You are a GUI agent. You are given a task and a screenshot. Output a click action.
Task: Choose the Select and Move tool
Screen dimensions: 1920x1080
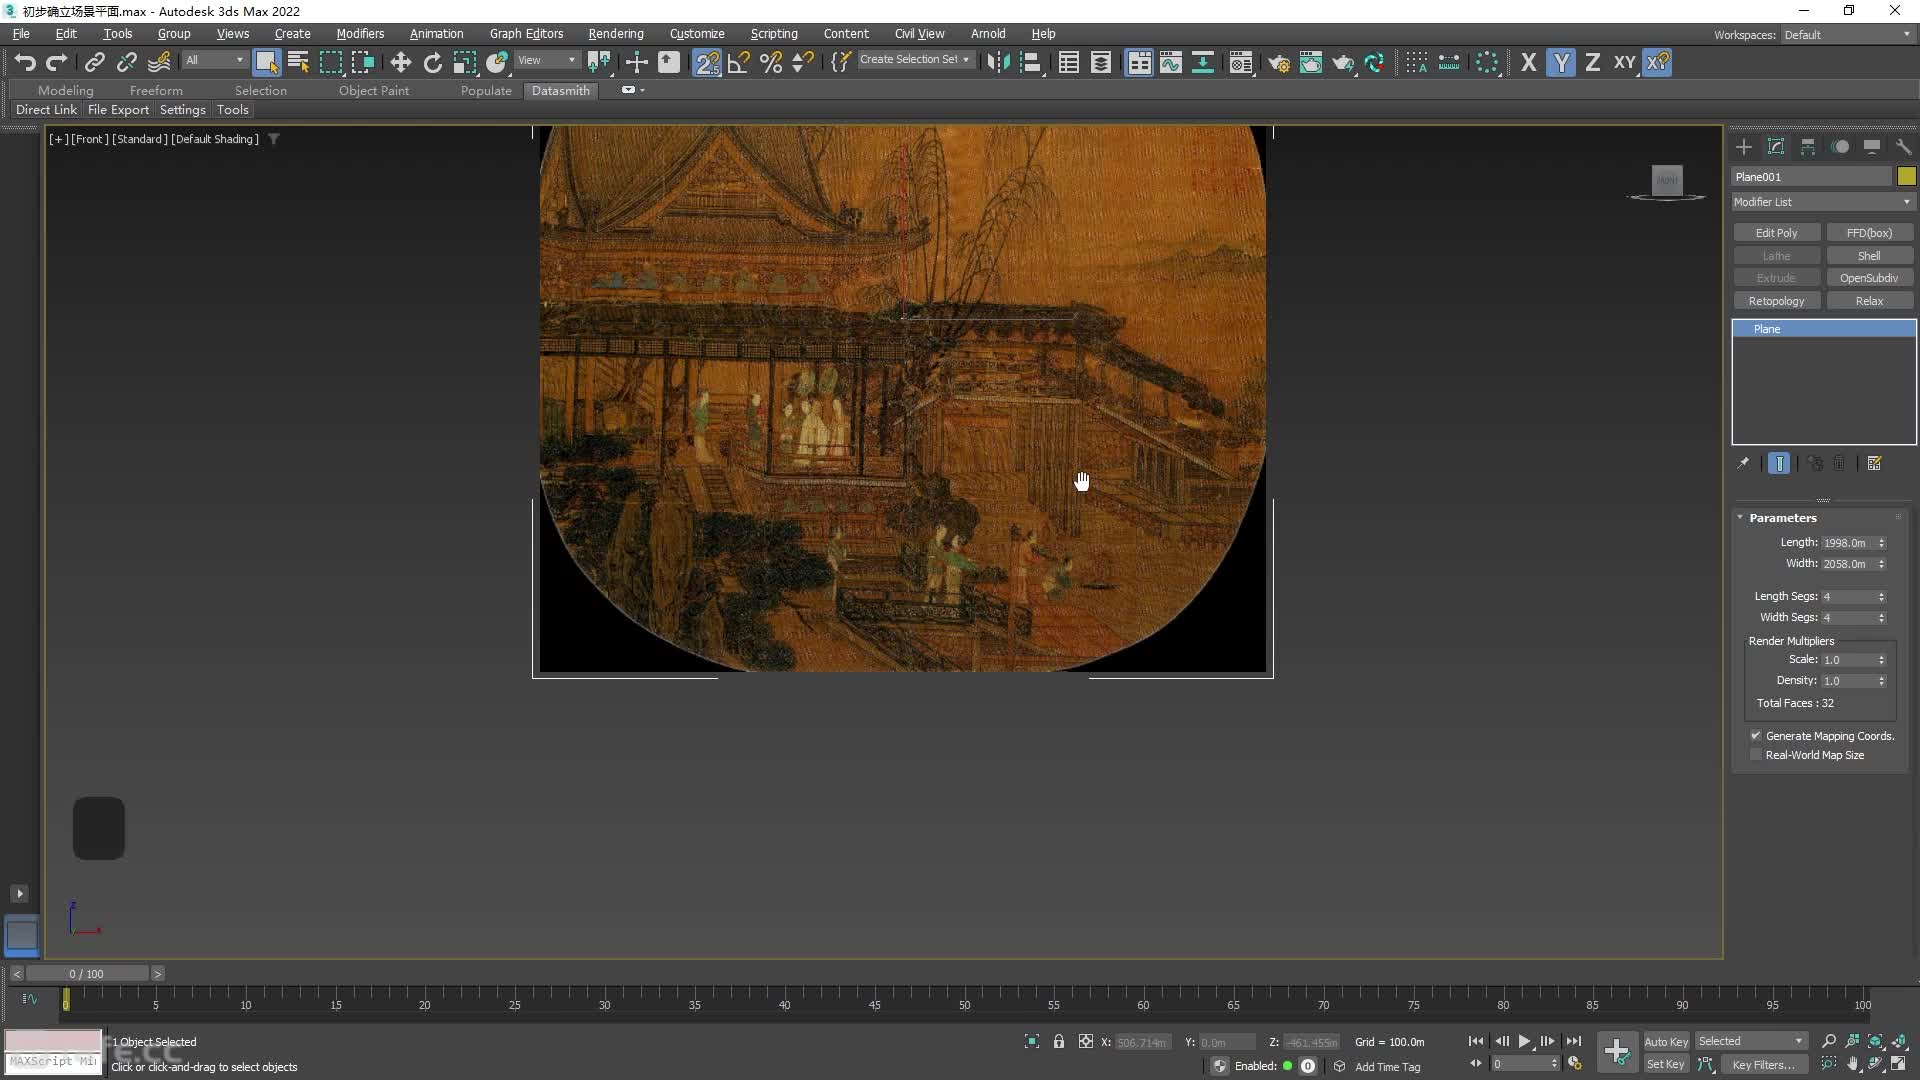pyautogui.click(x=400, y=62)
